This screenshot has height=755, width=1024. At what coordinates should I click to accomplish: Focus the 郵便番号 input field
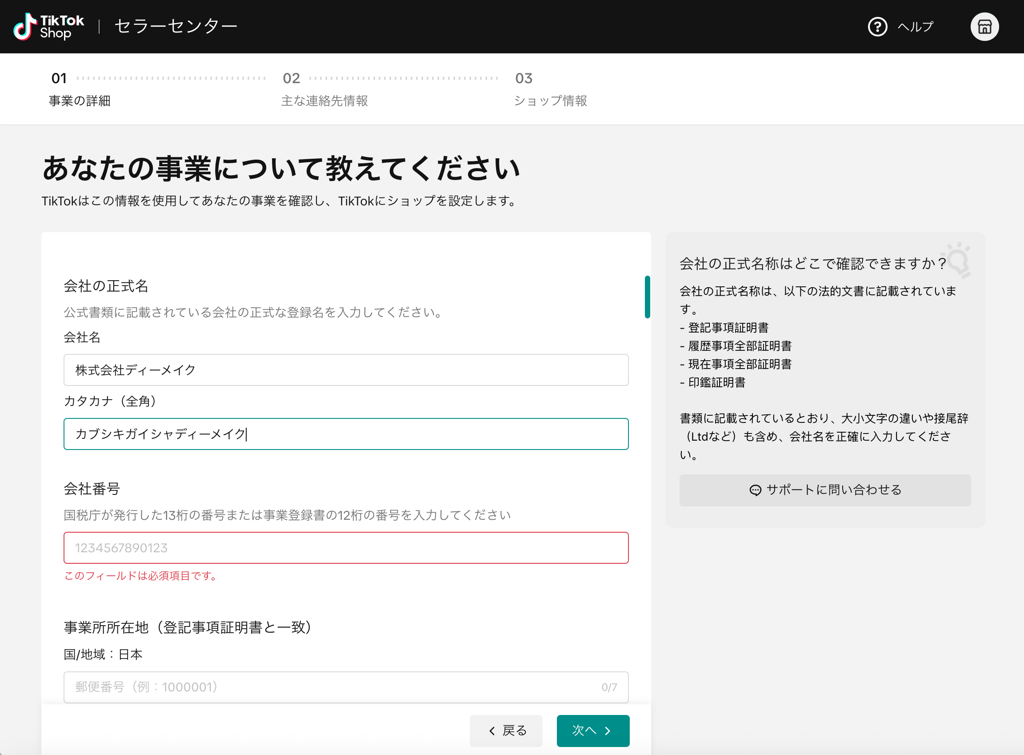(x=346, y=686)
